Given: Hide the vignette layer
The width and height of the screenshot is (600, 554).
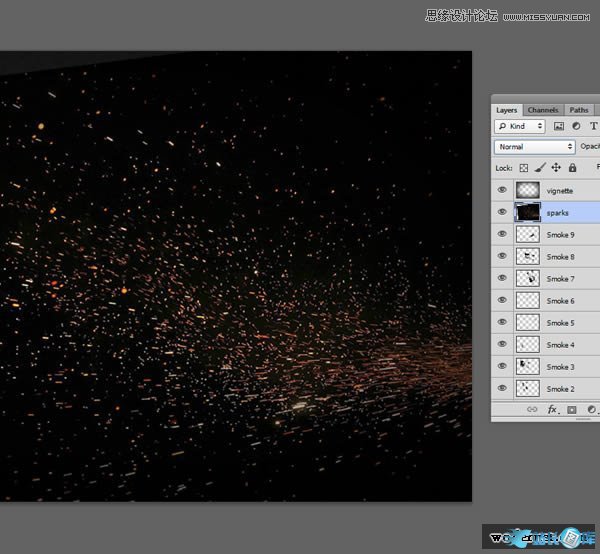Looking at the screenshot, I should (502, 190).
